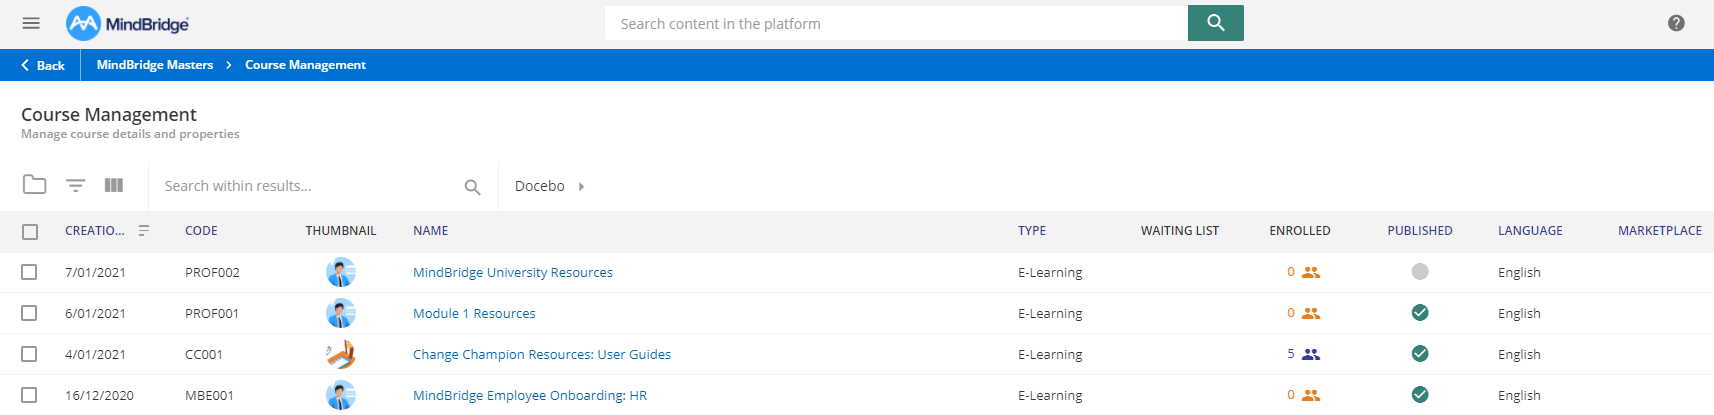Open Module 1 Resources course
This screenshot has height=415, width=1714.
pyautogui.click(x=474, y=313)
